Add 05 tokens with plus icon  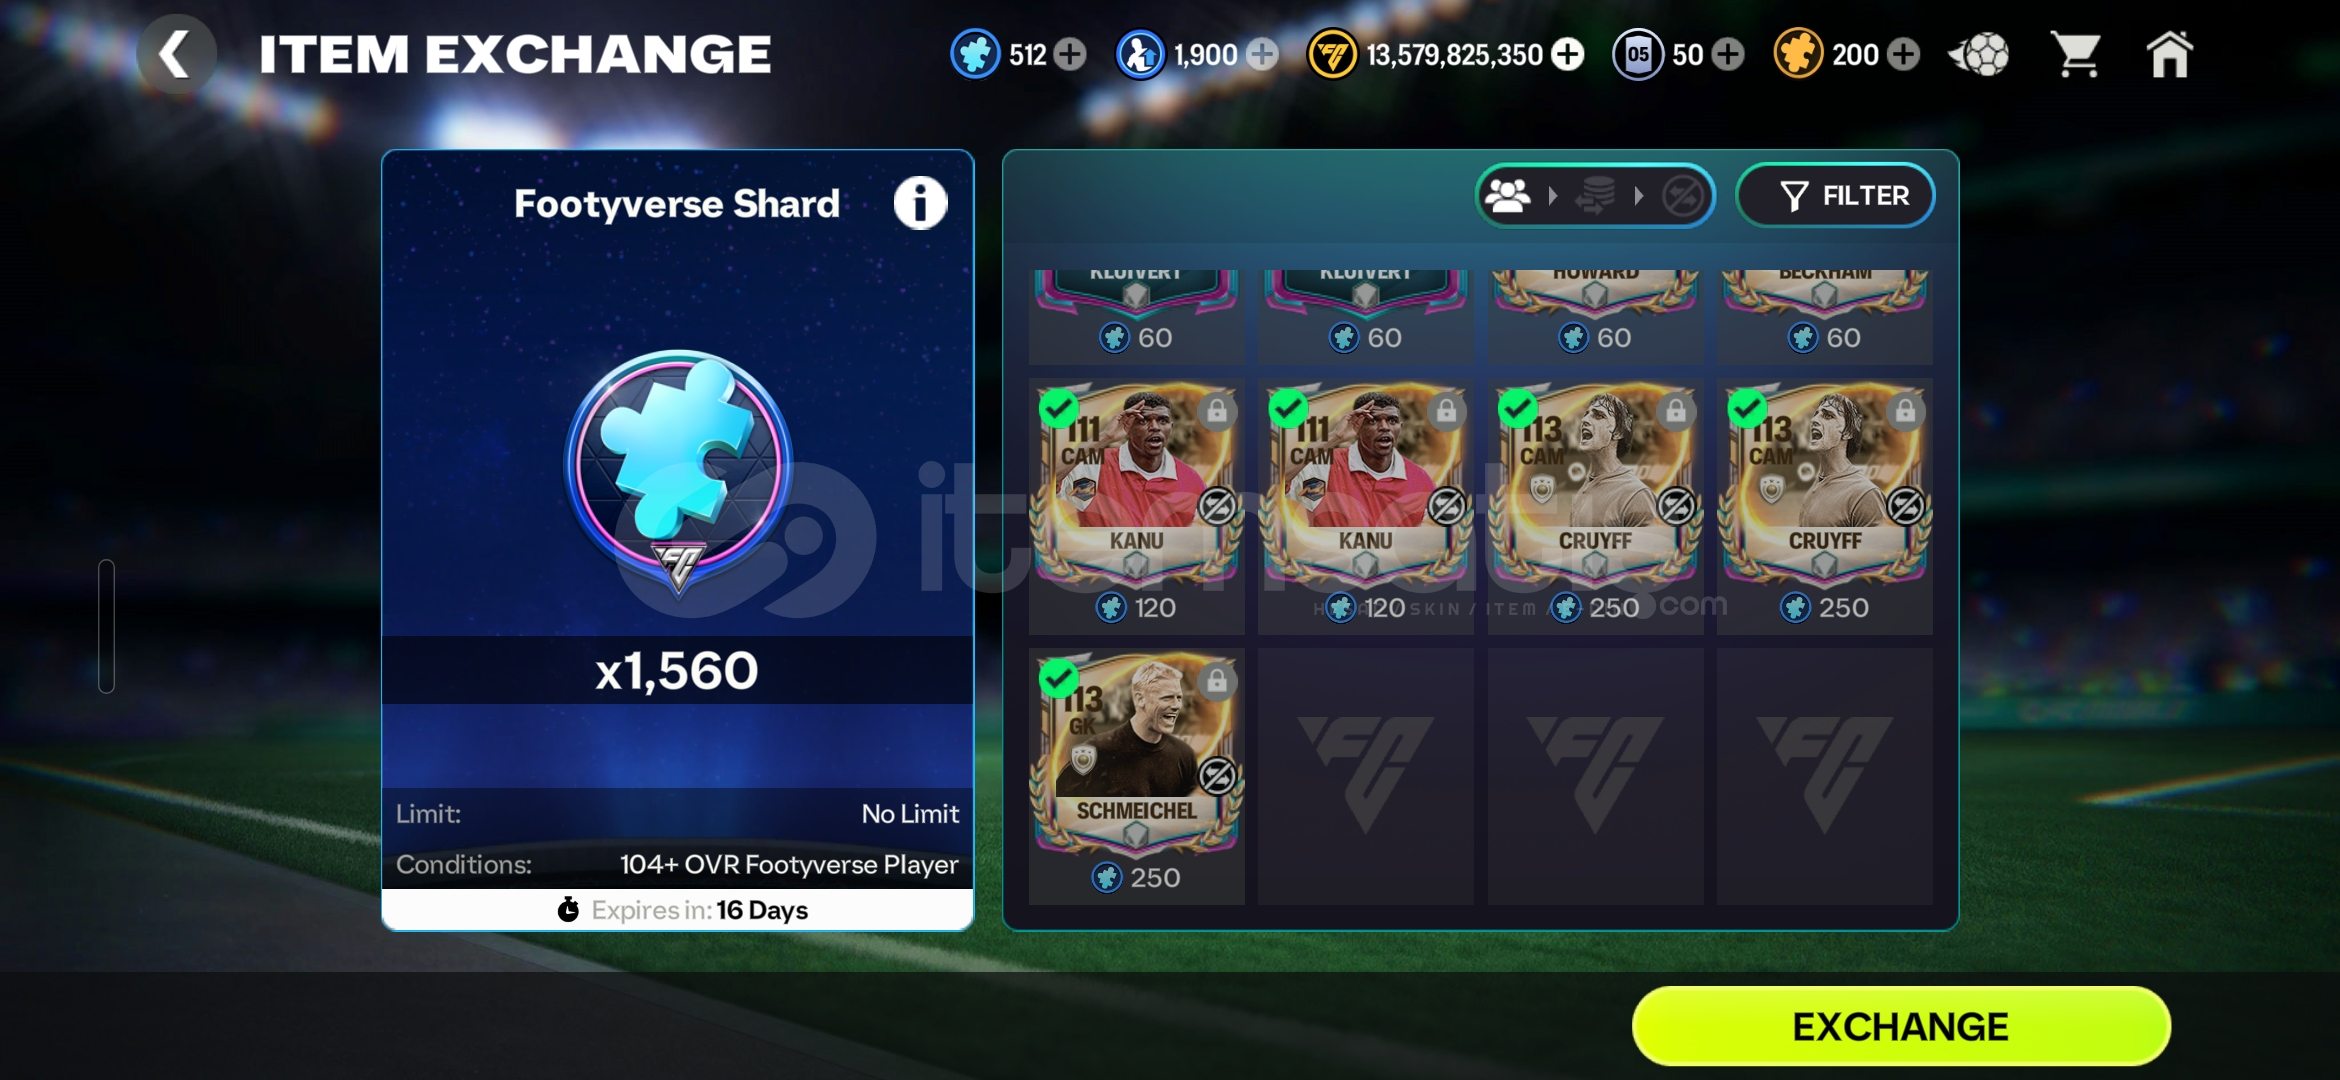click(x=1728, y=54)
